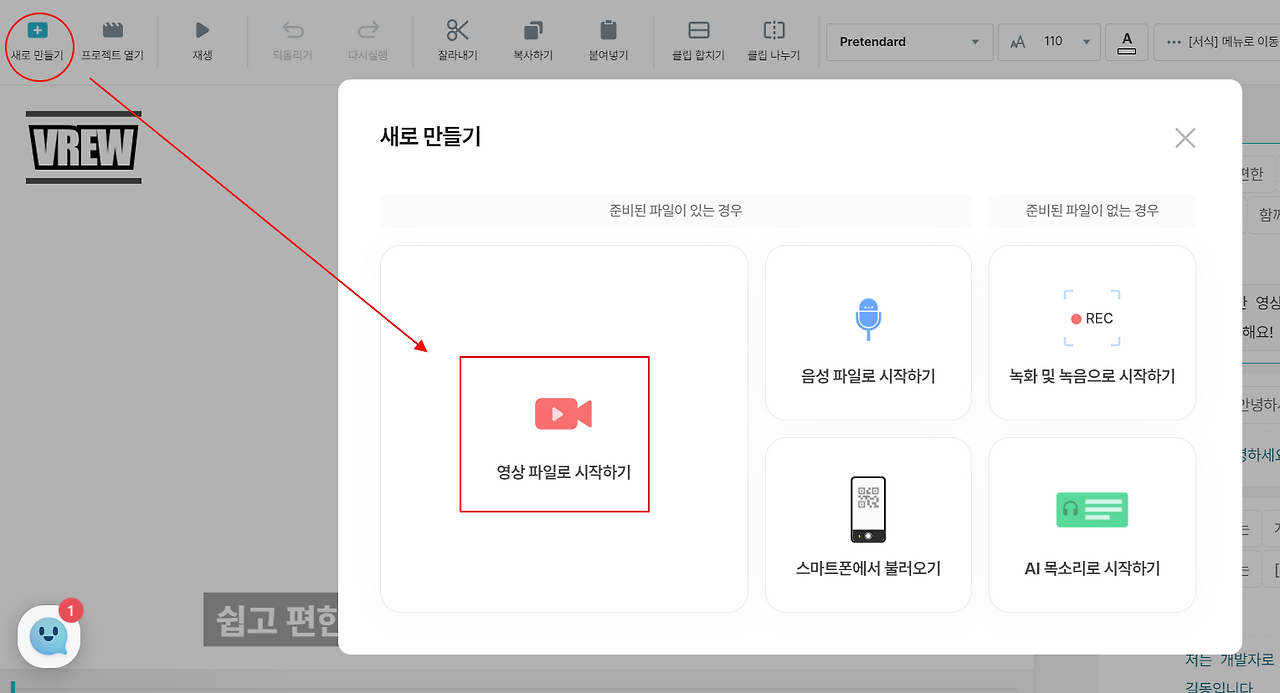Click the 준비된 파일이 없는 경우 header
This screenshot has height=693, width=1280.
pos(1092,211)
